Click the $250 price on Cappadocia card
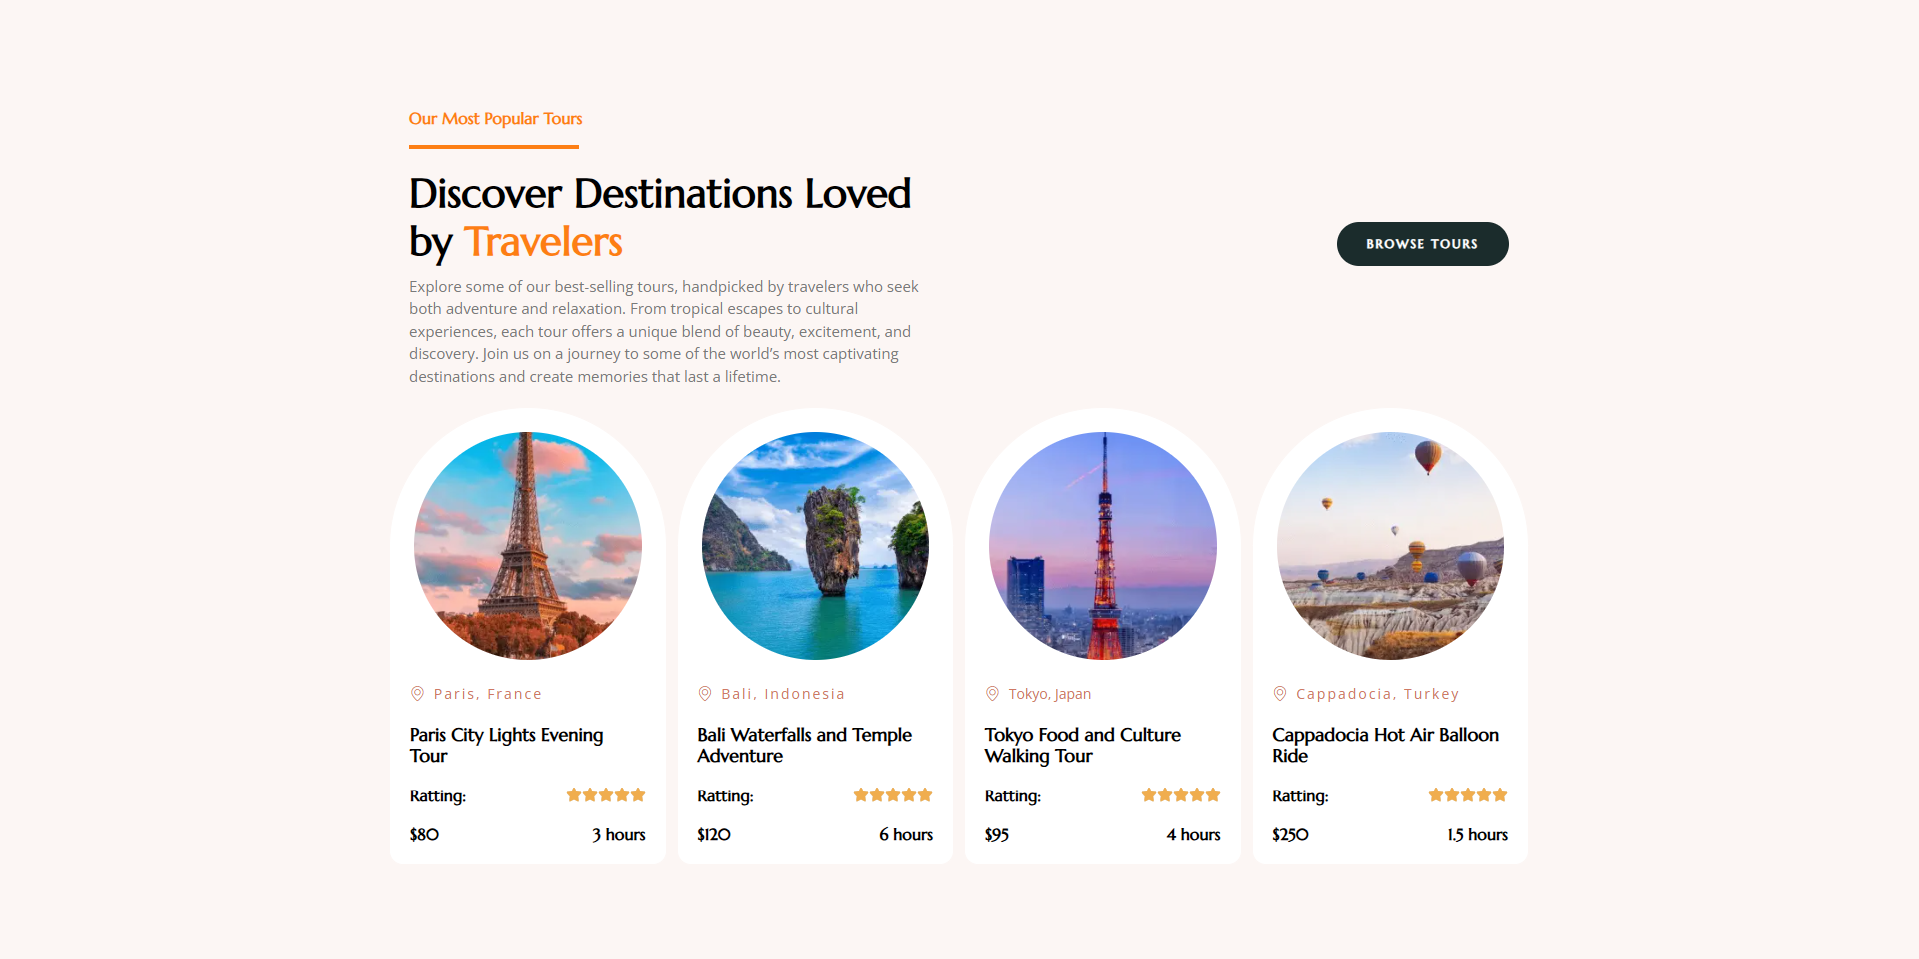This screenshot has height=959, width=1919. [x=1290, y=834]
